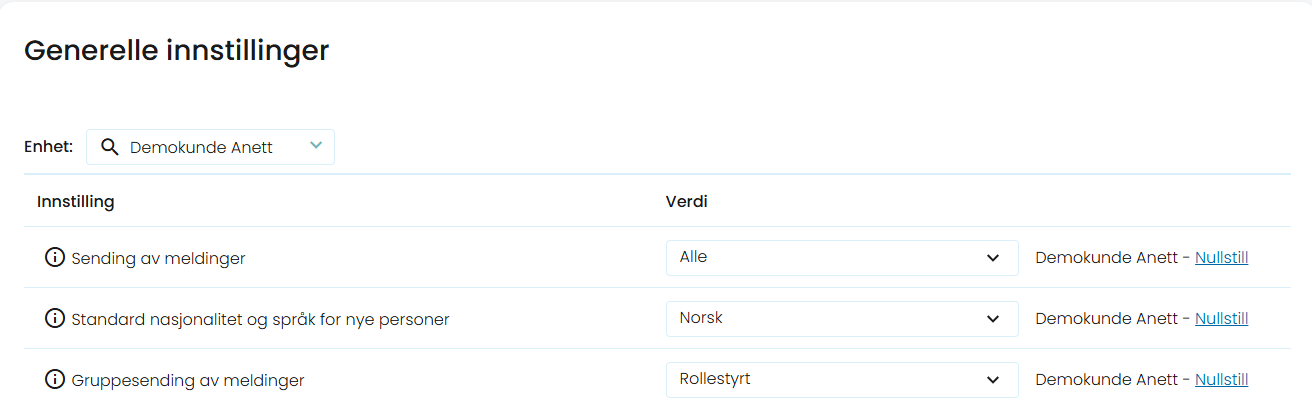The image size is (1312, 408).
Task: Click Demokunde Anett text beside the Norsk row
Action: point(1107,319)
